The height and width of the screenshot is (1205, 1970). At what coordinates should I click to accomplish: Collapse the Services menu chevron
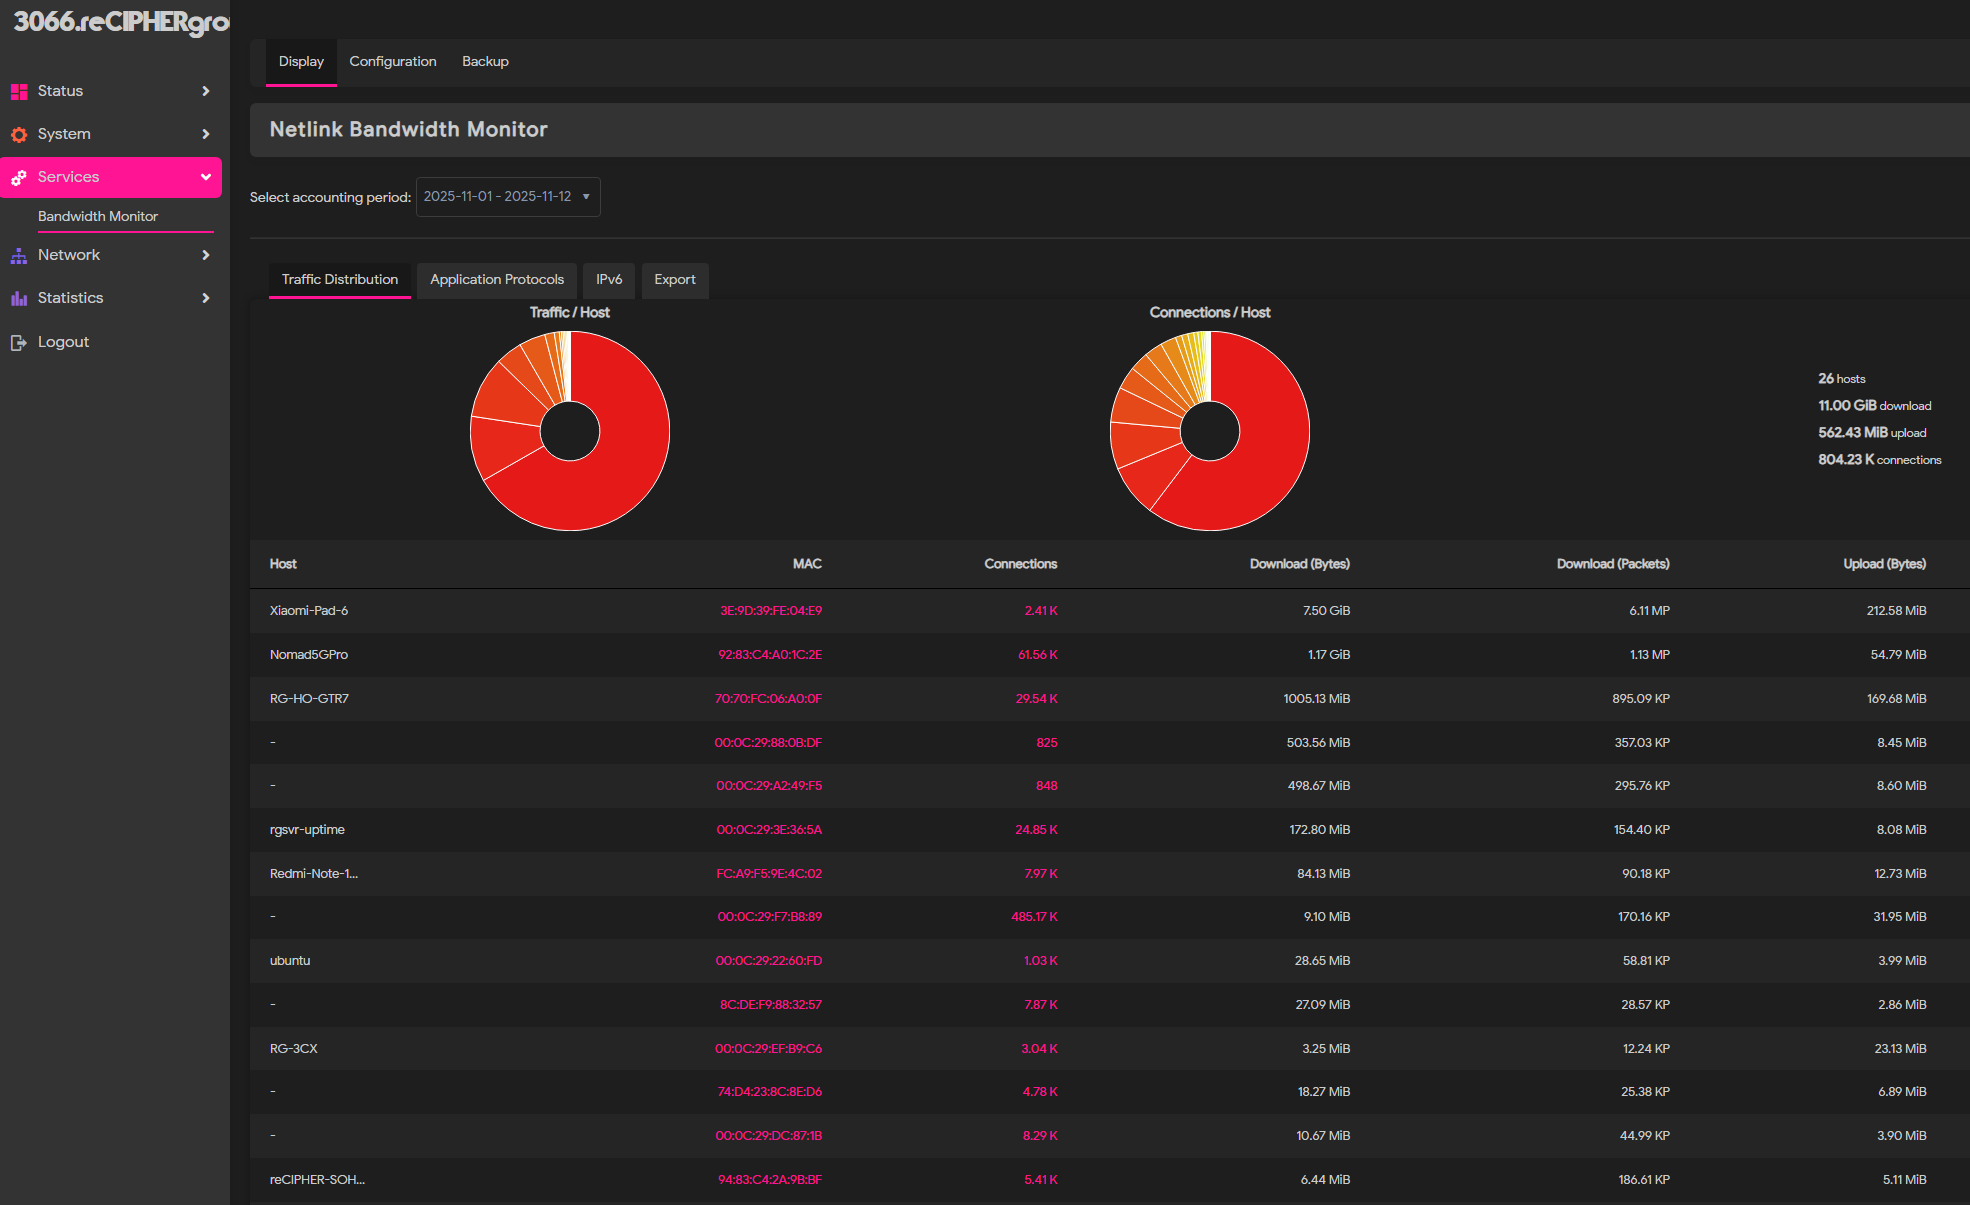205,177
